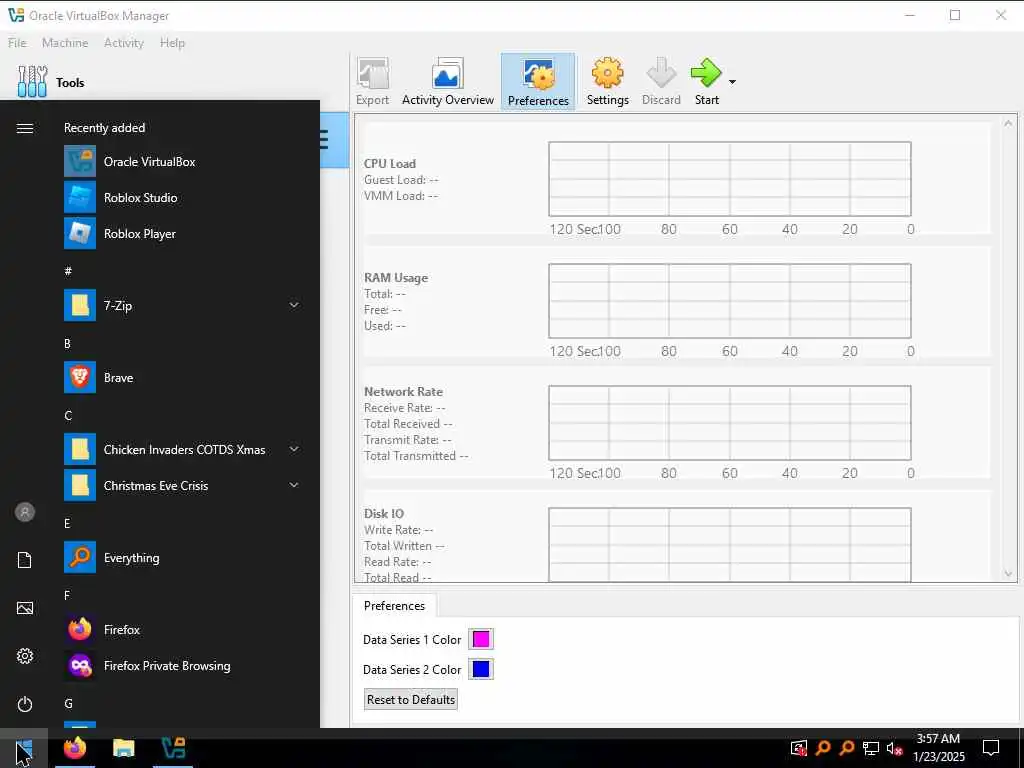Launch Roblox Player from Start menu
The height and width of the screenshot is (768, 1024).
tap(183, 233)
